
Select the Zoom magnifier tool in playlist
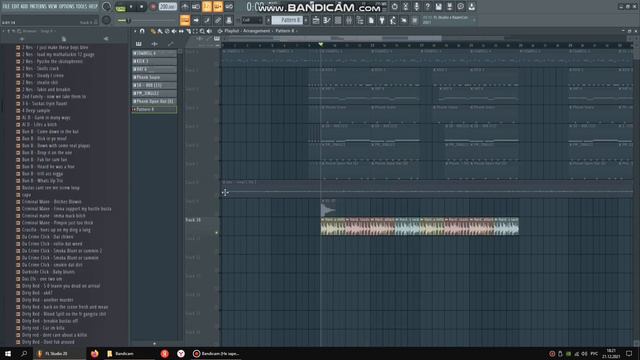(202, 31)
